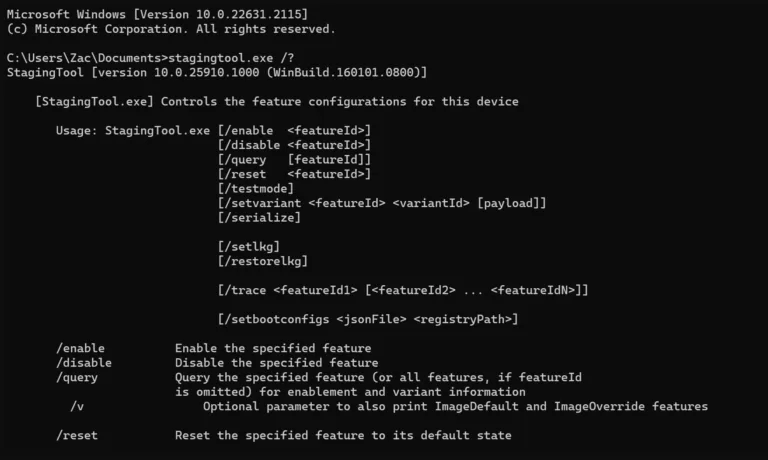Click "Disable the specified feature" description text
Screen dimensions: 768x460
click(276, 362)
